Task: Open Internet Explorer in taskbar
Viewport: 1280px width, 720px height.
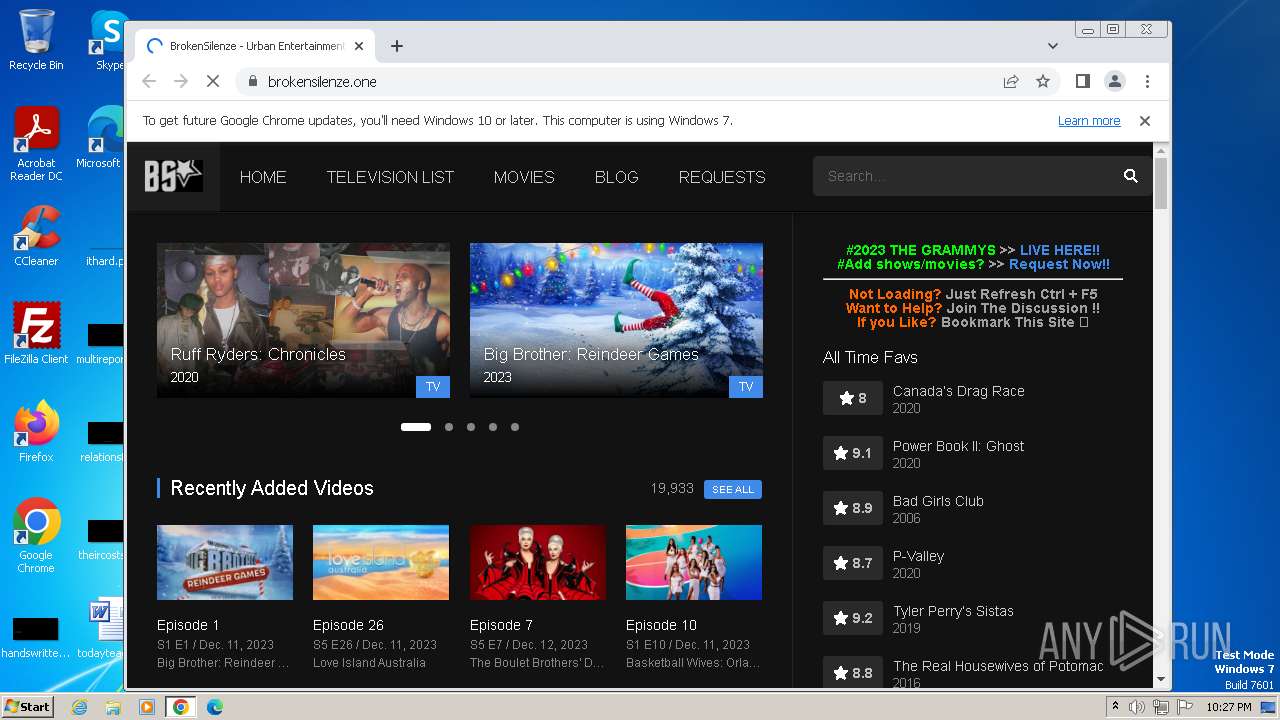Action: [x=80, y=707]
